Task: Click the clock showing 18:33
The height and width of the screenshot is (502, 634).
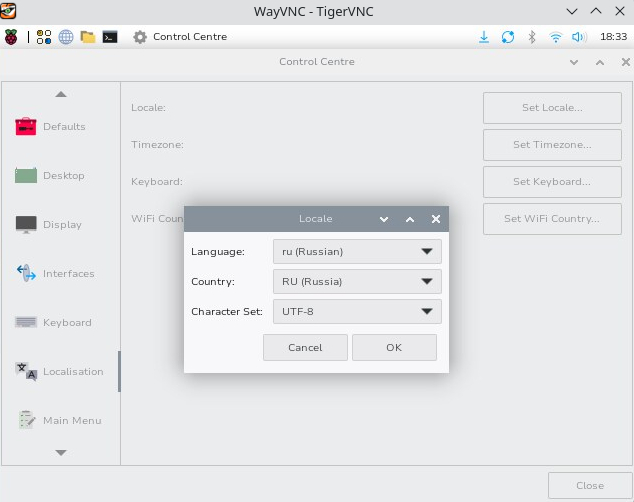Action: tap(613, 37)
